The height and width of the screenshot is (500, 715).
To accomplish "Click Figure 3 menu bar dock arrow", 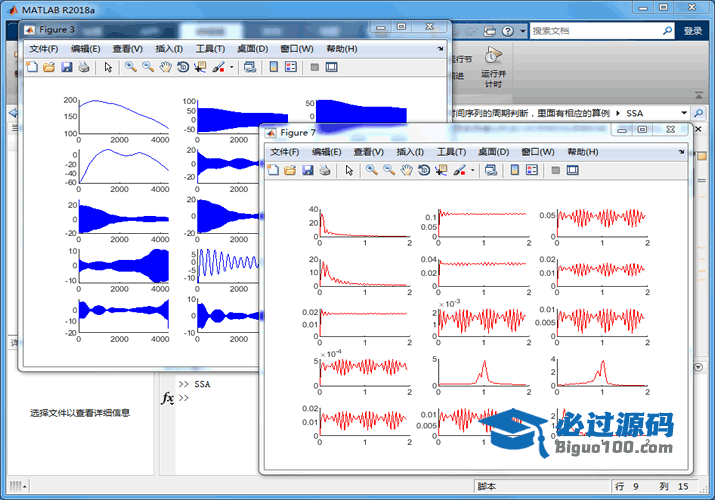I will click(440, 49).
